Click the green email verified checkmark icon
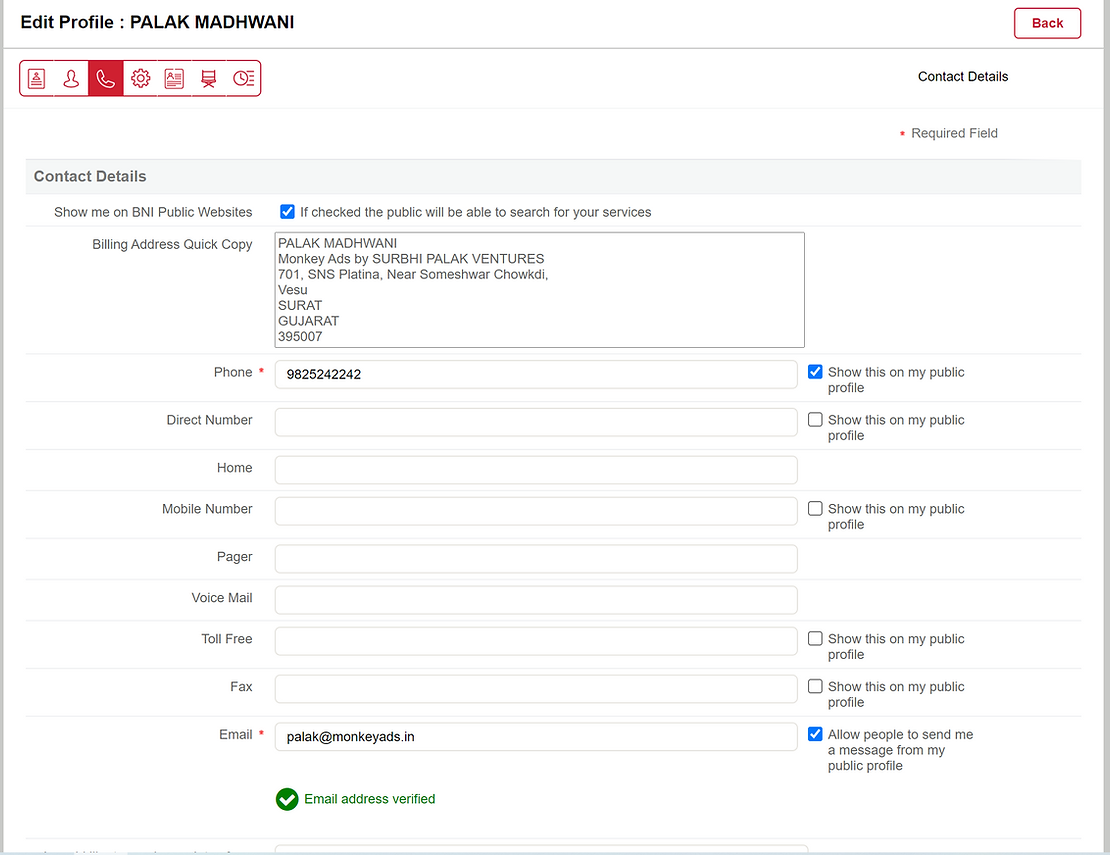This screenshot has height=855, width=1110. 287,799
